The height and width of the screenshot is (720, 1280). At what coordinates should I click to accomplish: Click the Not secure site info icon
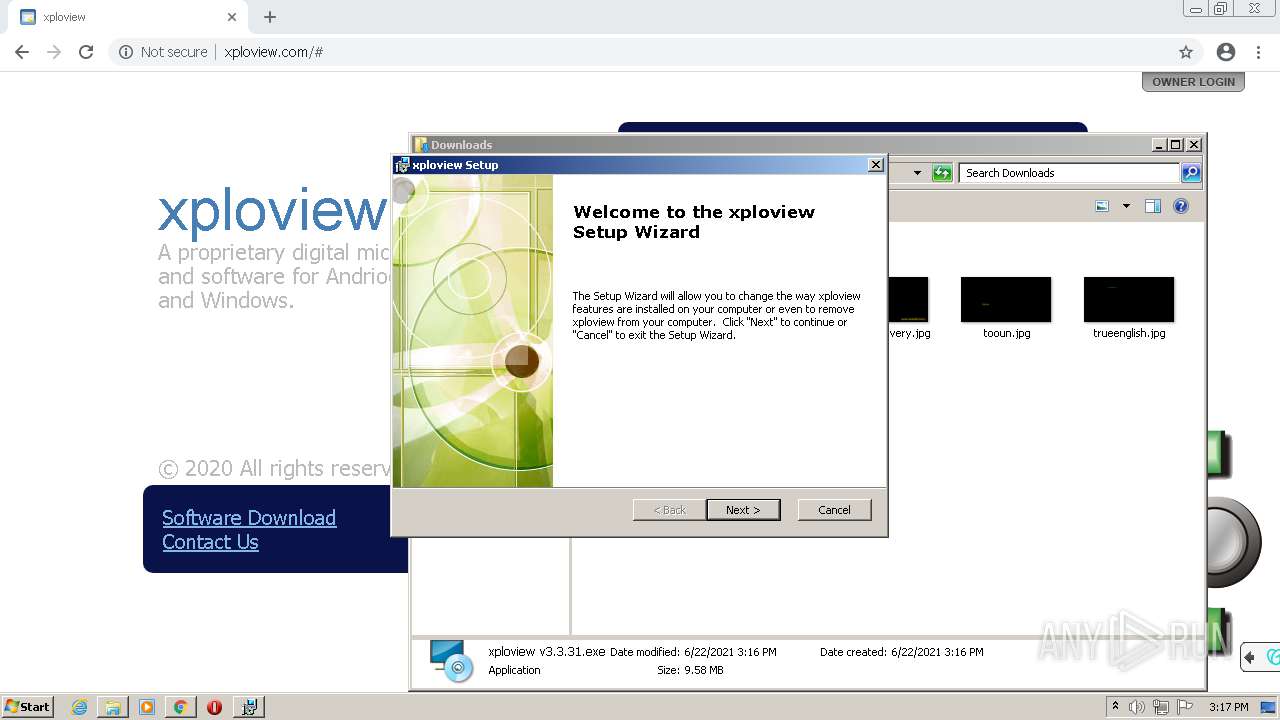[x=126, y=52]
